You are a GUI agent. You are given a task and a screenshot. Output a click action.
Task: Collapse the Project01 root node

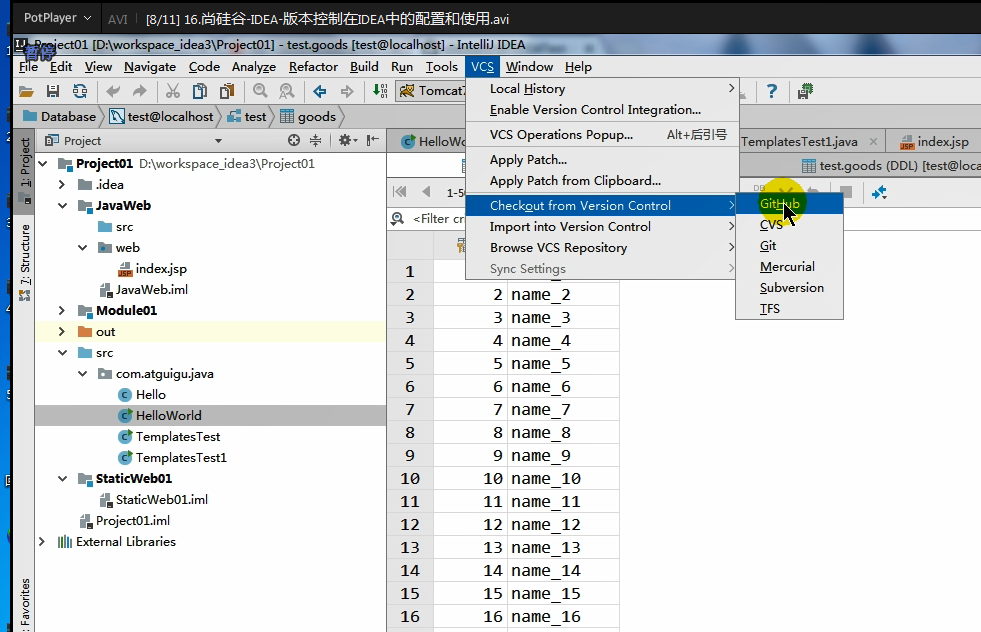pyautogui.click(x=43, y=164)
